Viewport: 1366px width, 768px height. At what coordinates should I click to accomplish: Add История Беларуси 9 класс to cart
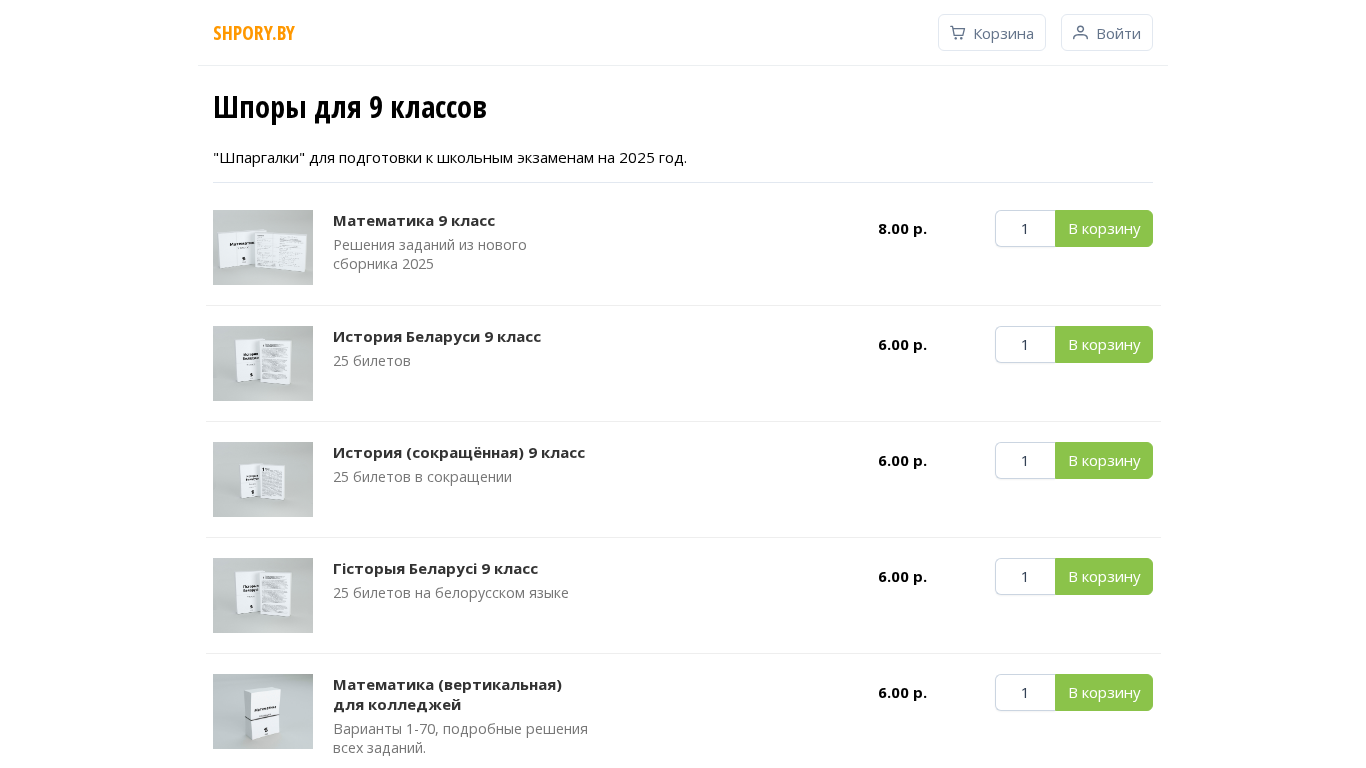(1103, 344)
